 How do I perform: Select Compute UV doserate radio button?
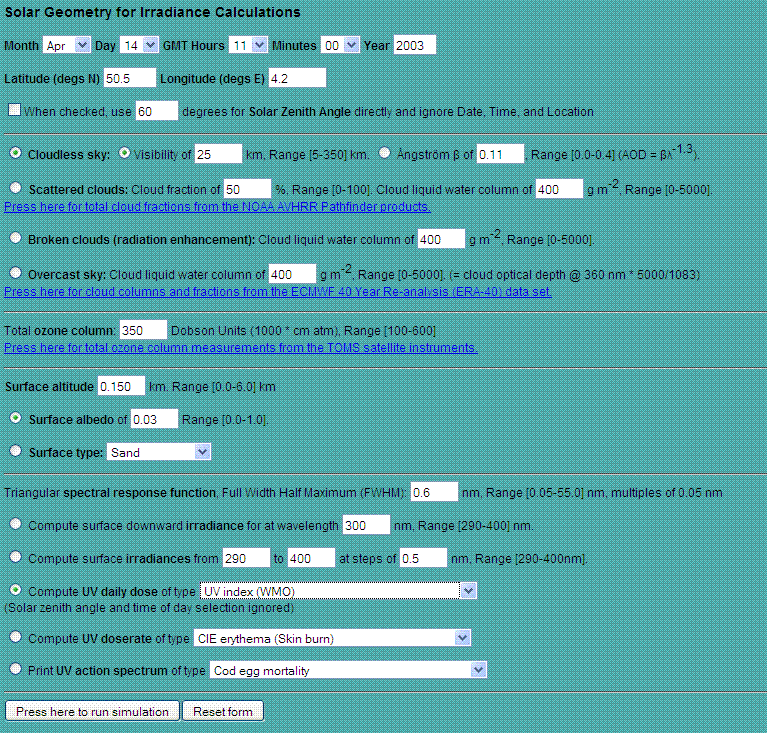pyautogui.click(x=15, y=638)
